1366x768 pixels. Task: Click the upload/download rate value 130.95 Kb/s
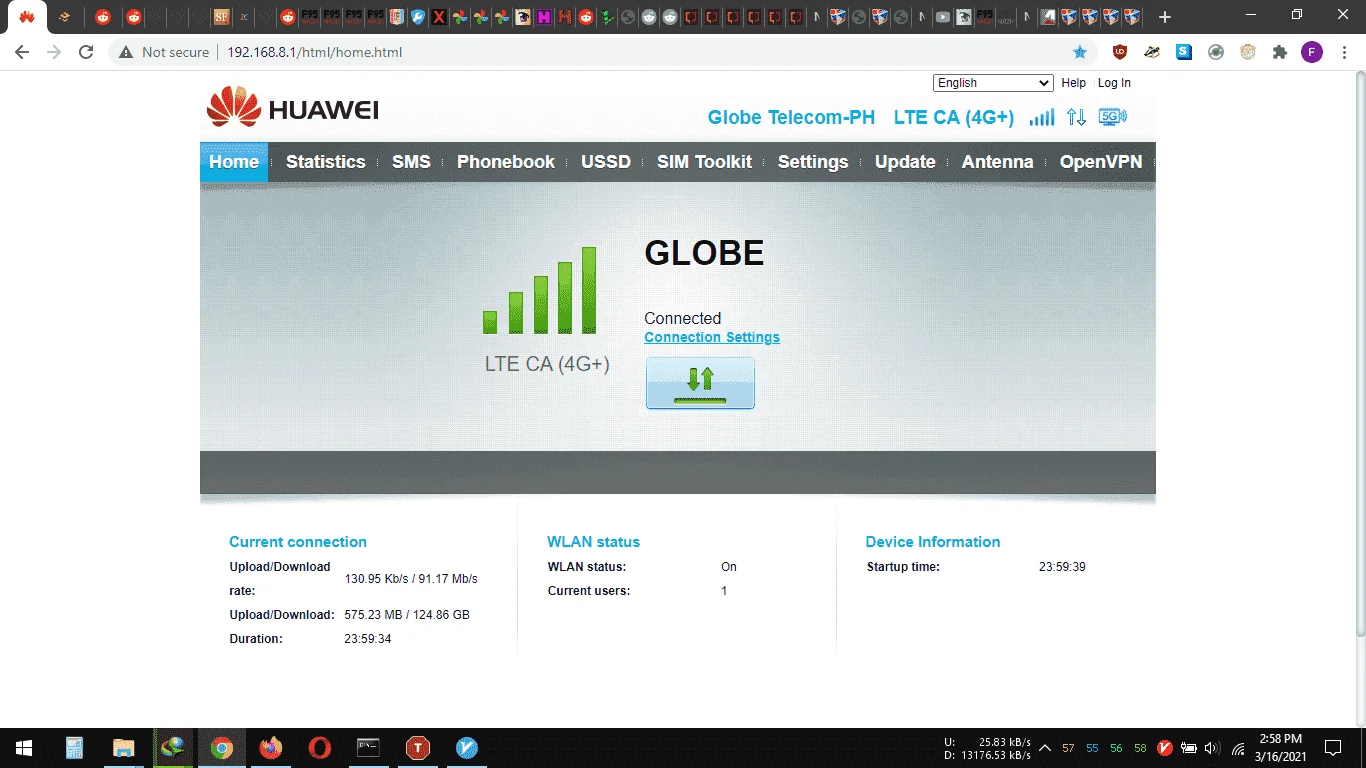pyautogui.click(x=411, y=579)
